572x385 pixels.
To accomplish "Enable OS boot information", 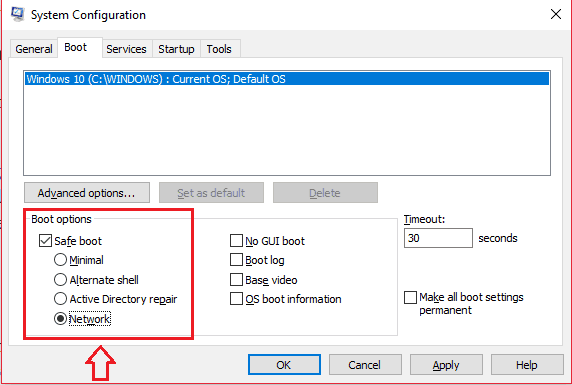I will (x=236, y=299).
